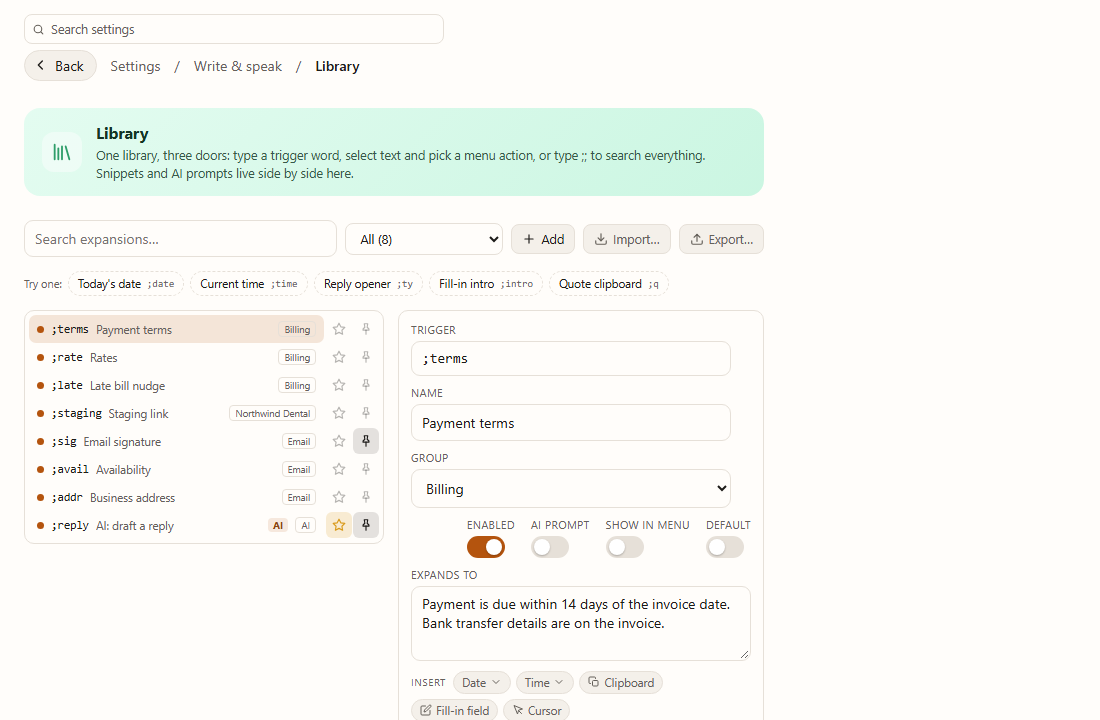Star the ;rate Rates snippet
The height and width of the screenshot is (720, 1100).
tap(339, 357)
